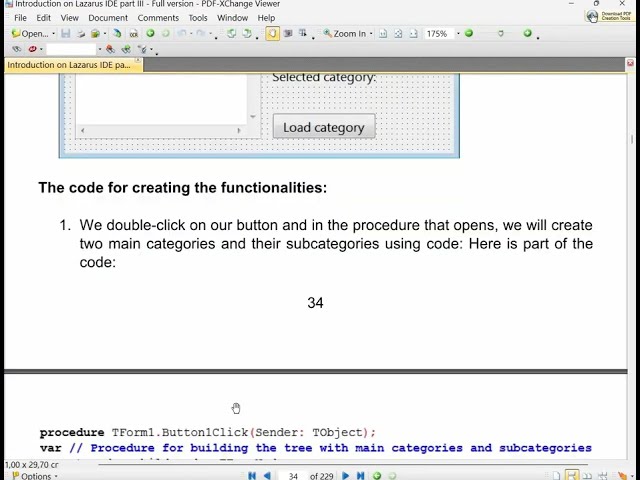Viewport: 640px width, 480px height.
Task: Click the Print icon
Action: click(81, 33)
